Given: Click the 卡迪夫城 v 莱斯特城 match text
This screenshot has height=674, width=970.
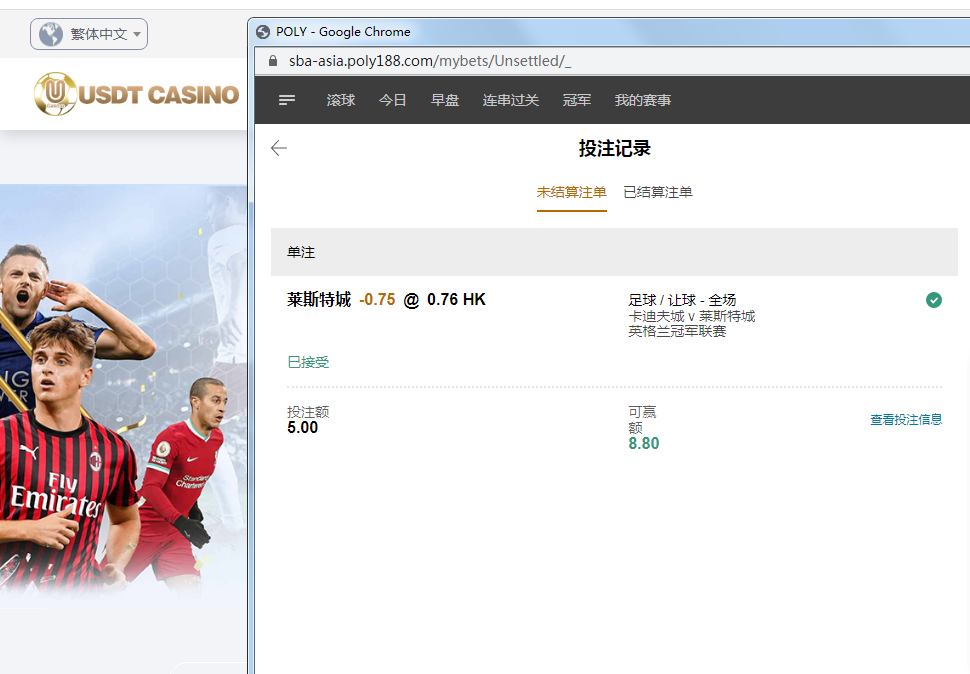Looking at the screenshot, I should (692, 316).
